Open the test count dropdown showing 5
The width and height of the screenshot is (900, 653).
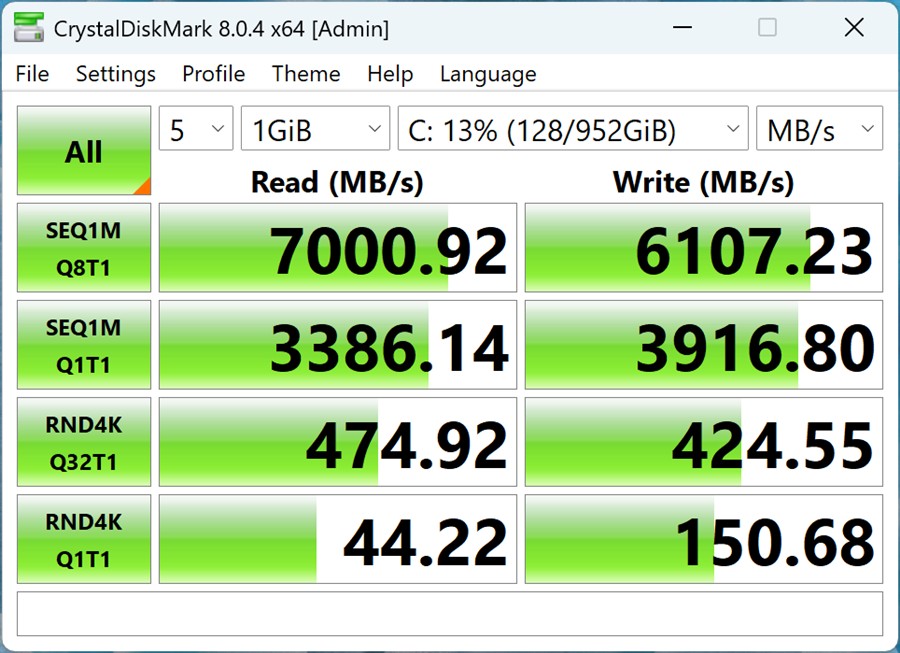[196, 130]
